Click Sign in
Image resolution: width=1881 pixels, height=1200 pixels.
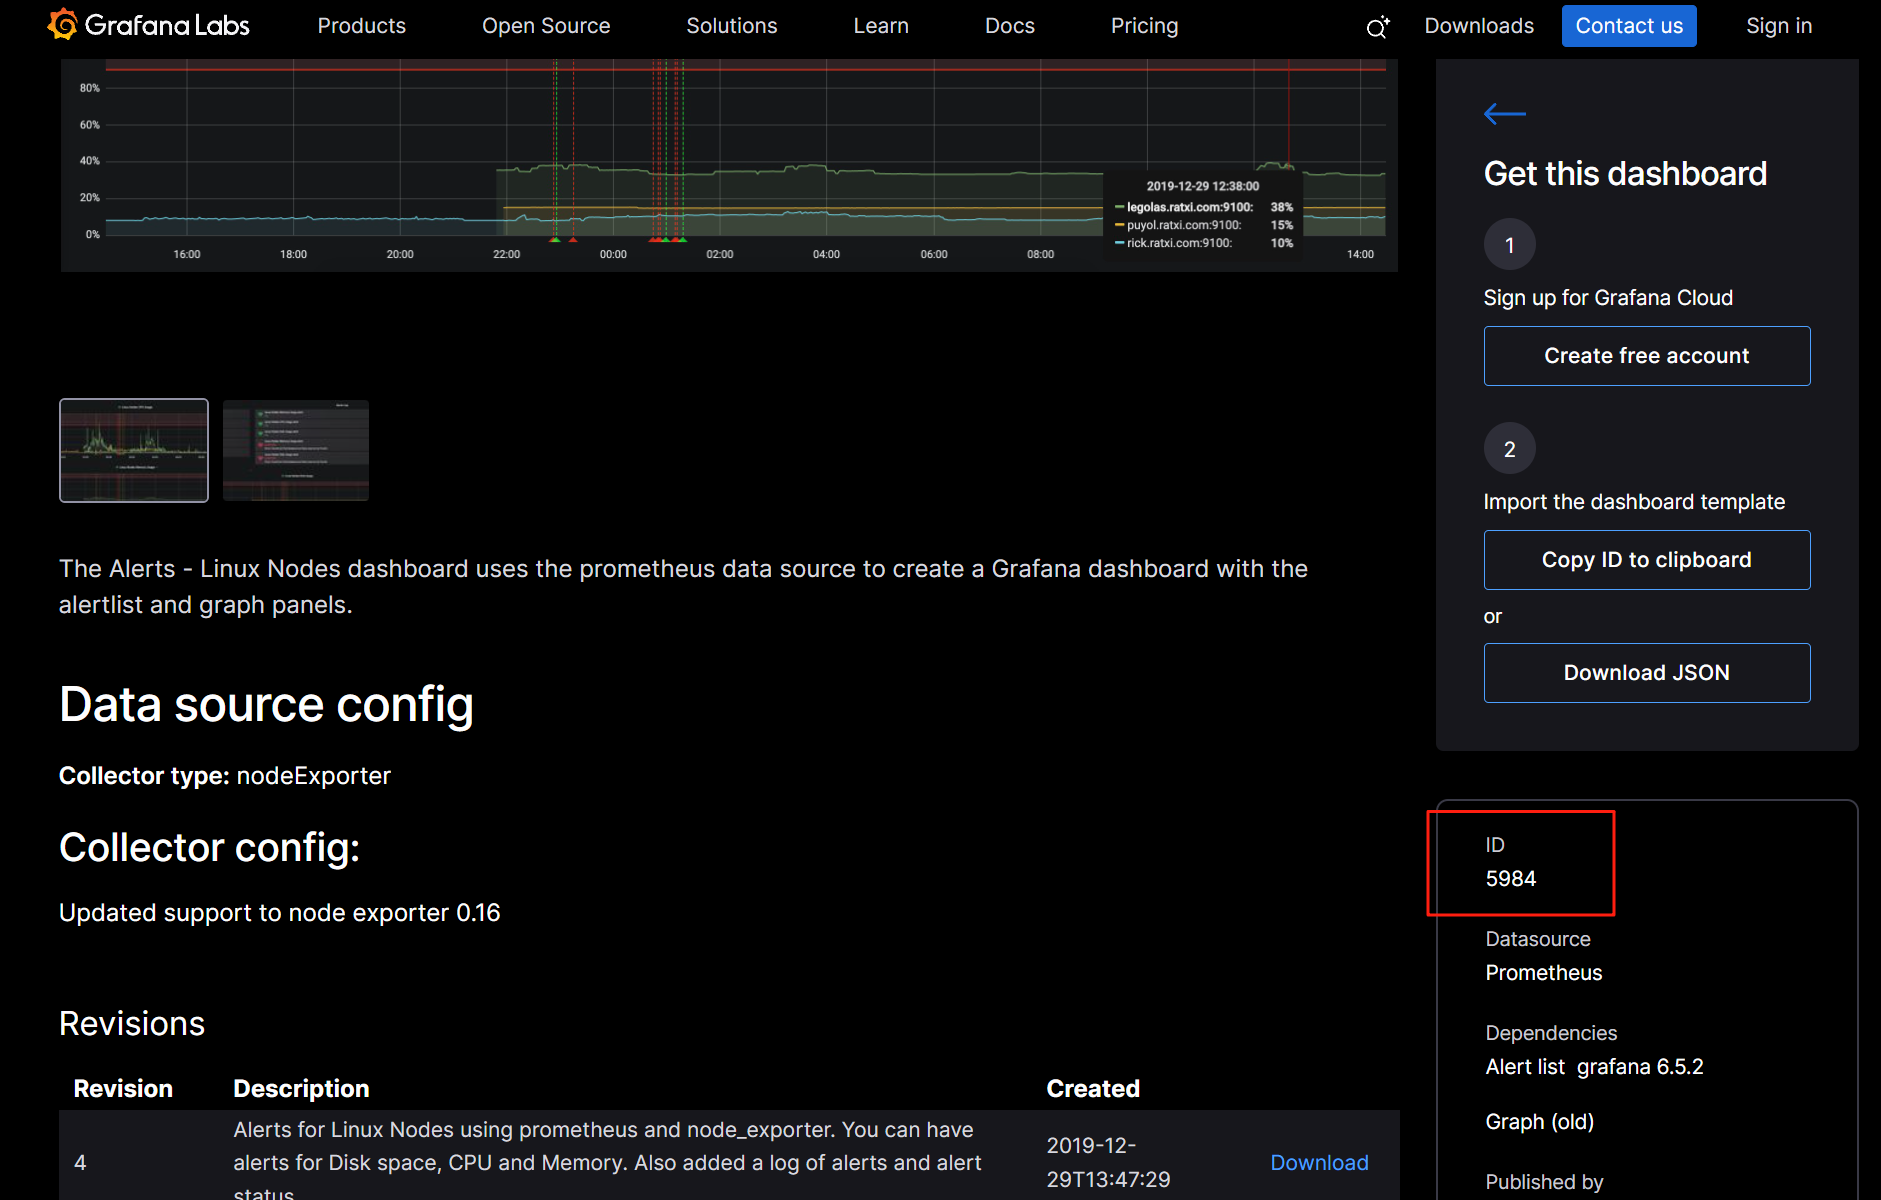click(x=1779, y=26)
